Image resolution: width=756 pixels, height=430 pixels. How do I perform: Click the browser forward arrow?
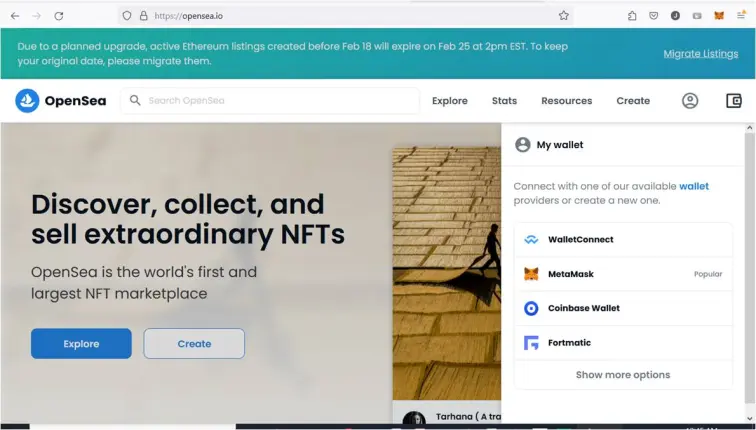coord(36,16)
